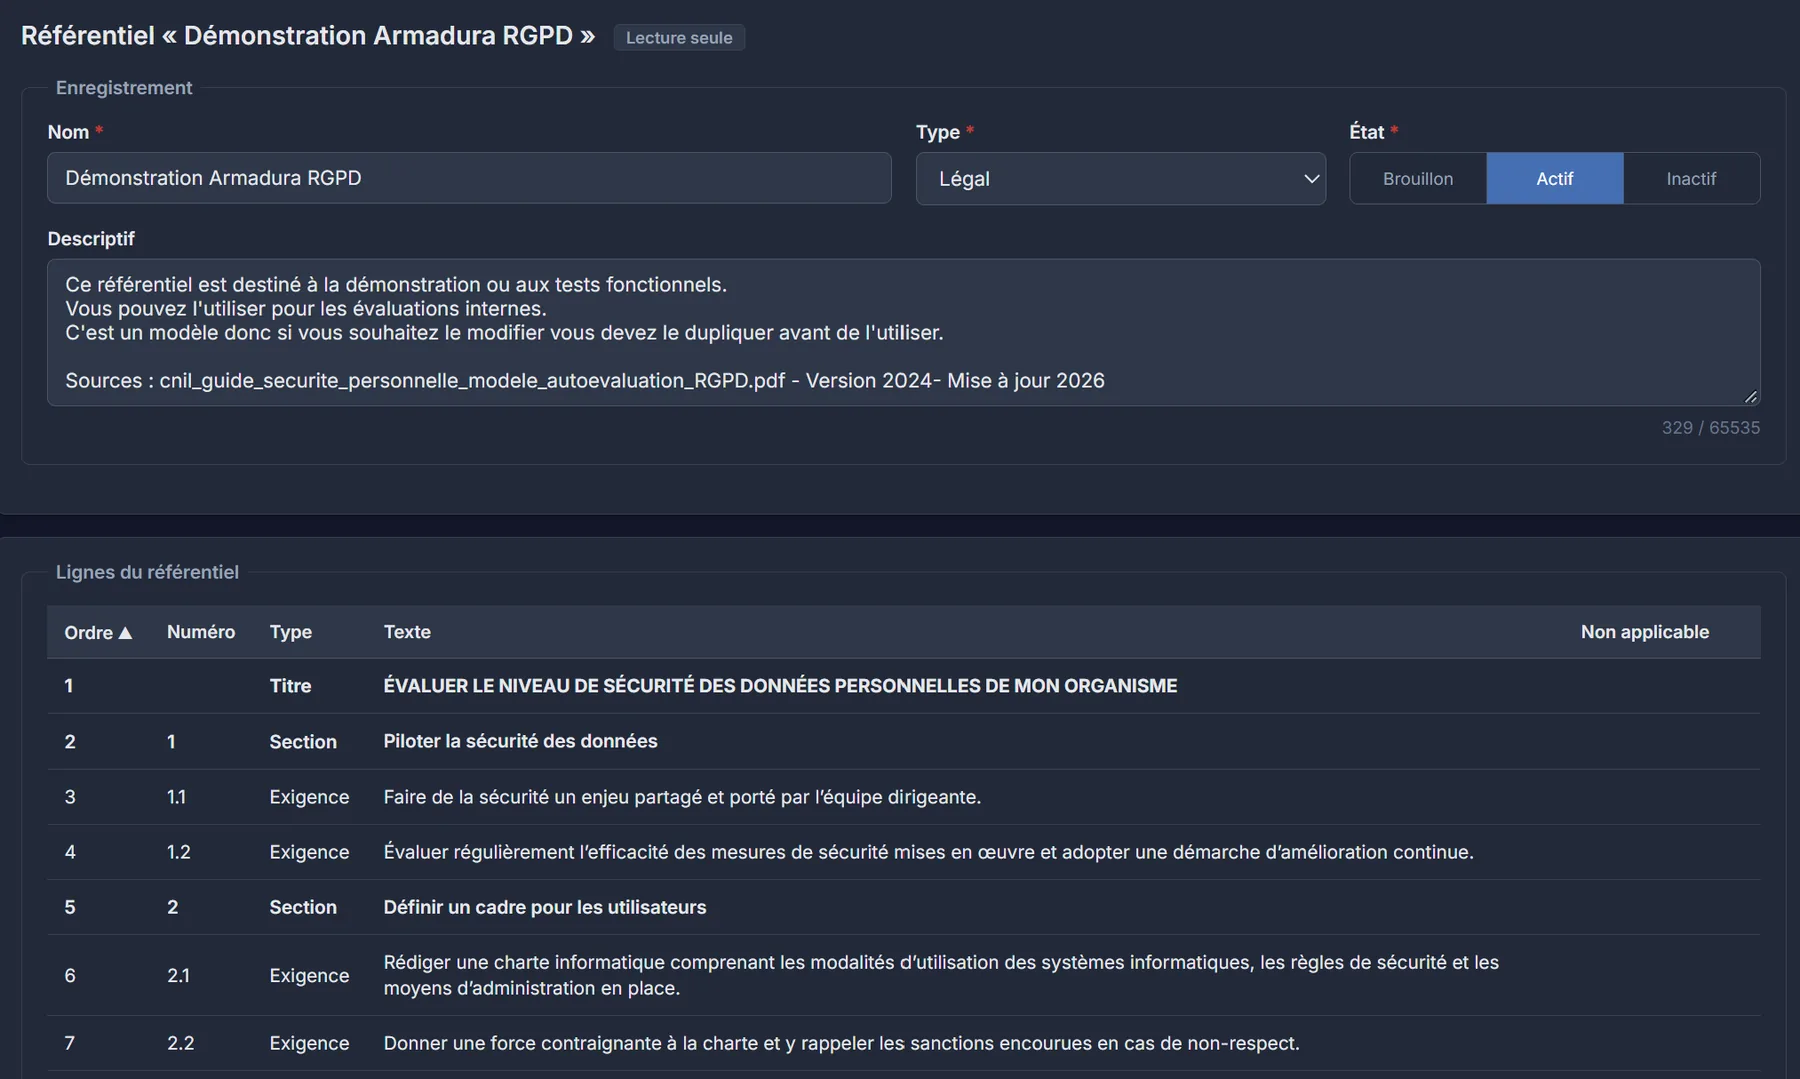Sort by the Texte column header
The height and width of the screenshot is (1079, 1800).
click(407, 632)
